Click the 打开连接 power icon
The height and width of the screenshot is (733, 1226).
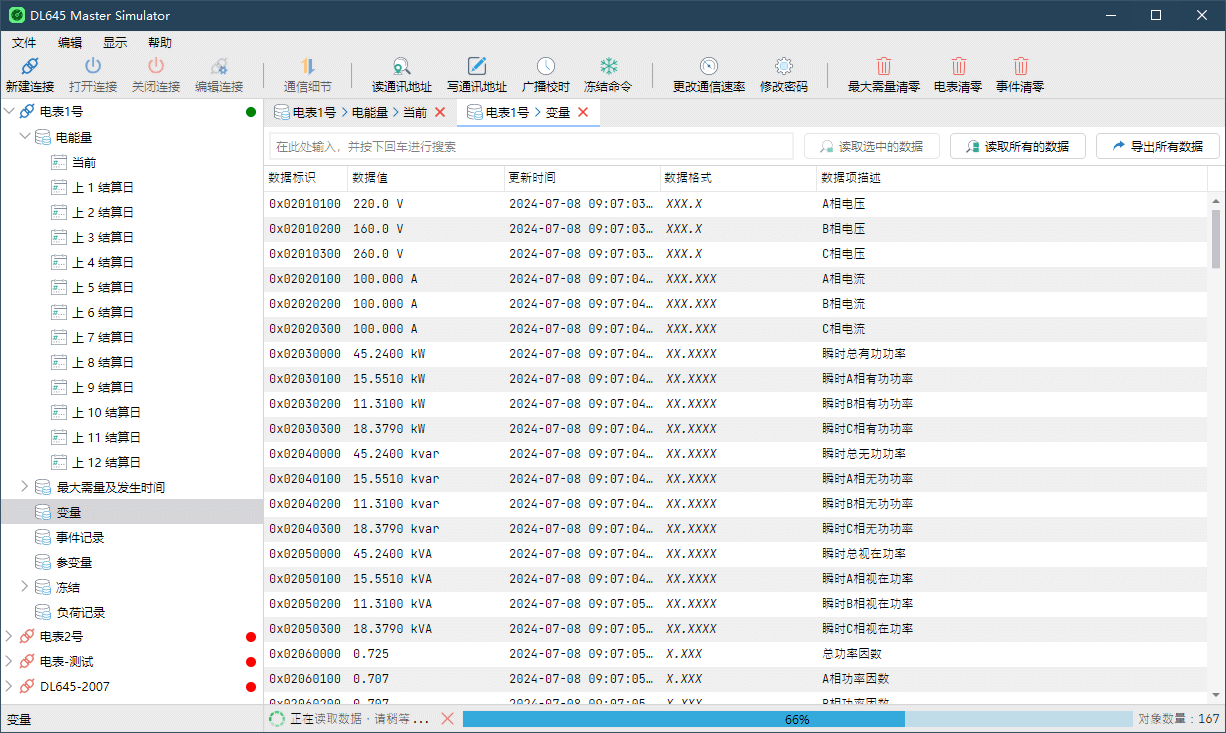[93, 66]
